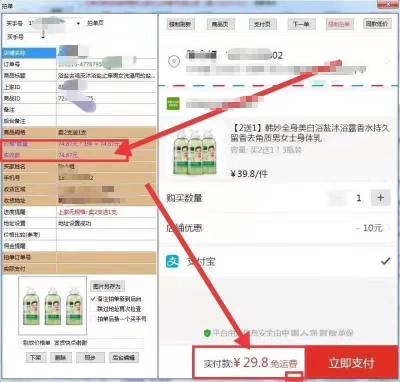
Task: Click the 删除 delete button
Action: pos(60,358)
